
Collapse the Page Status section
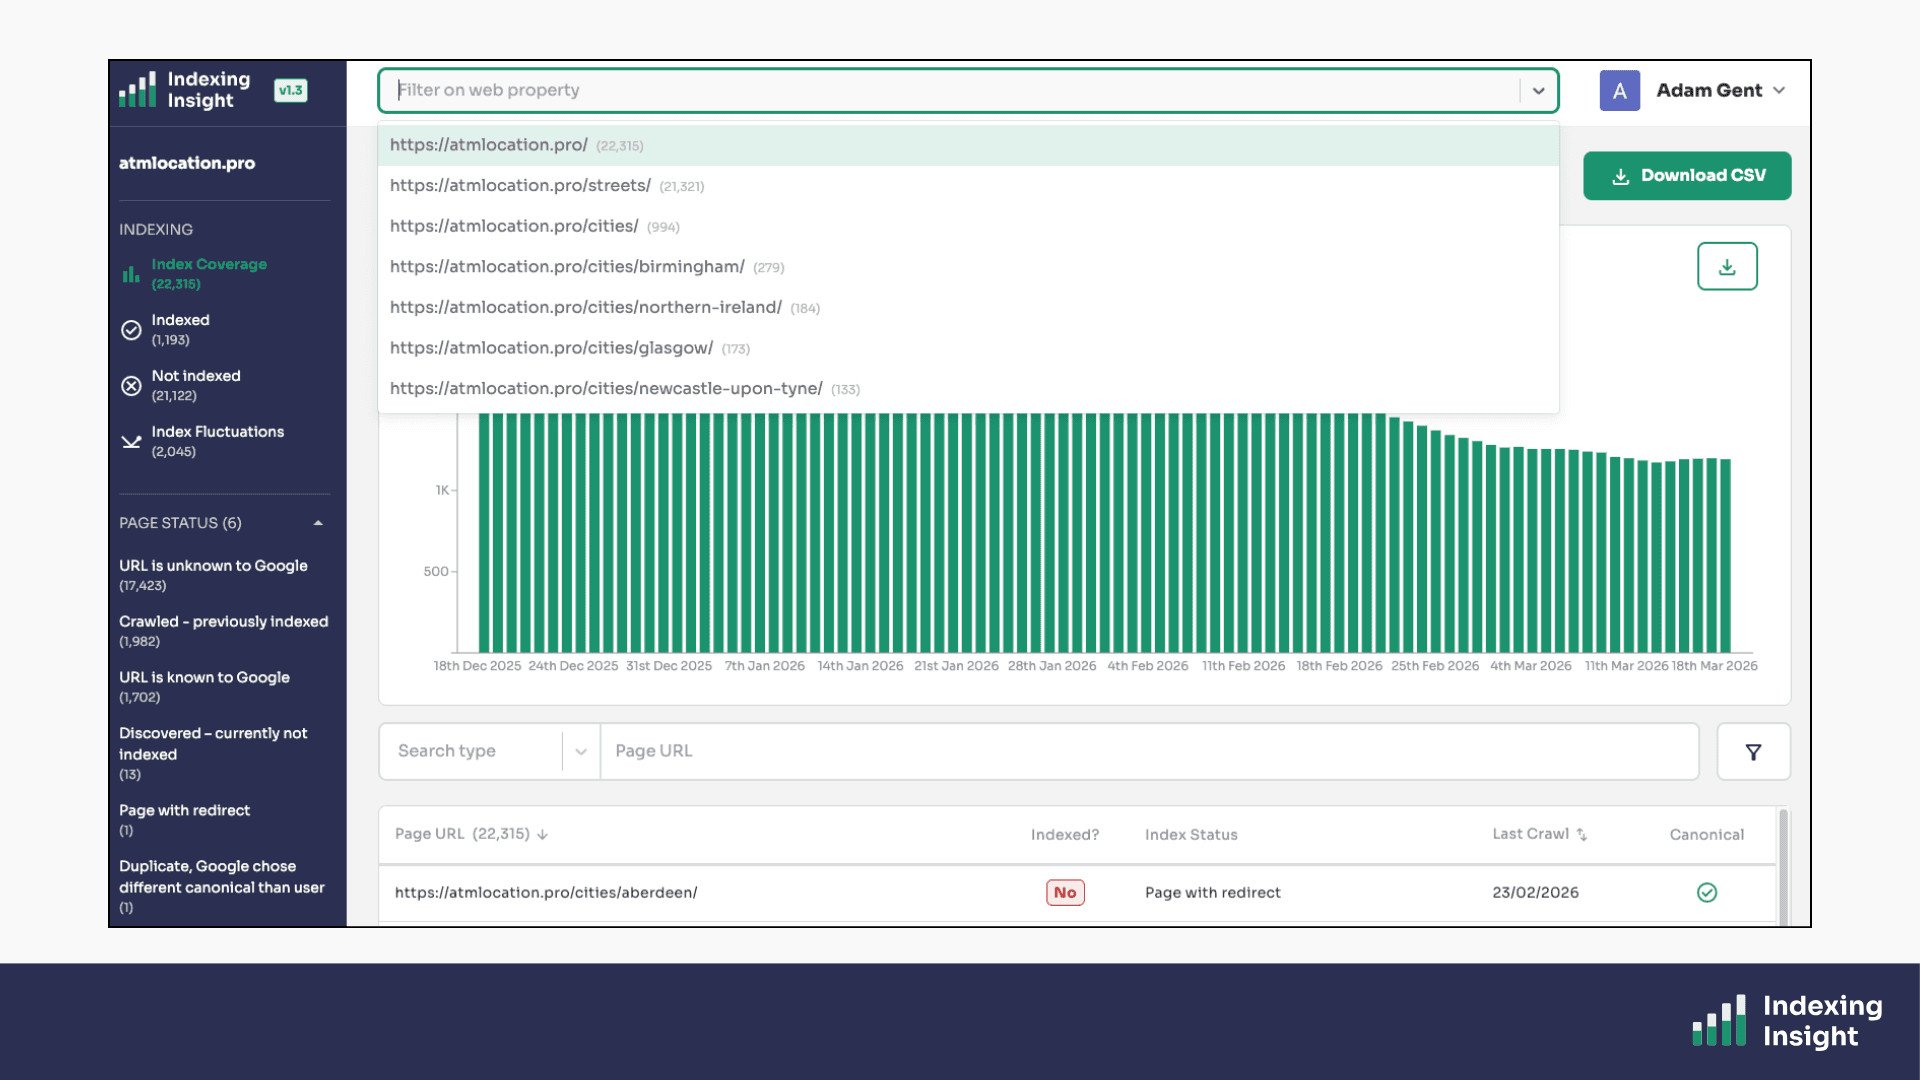tap(318, 523)
